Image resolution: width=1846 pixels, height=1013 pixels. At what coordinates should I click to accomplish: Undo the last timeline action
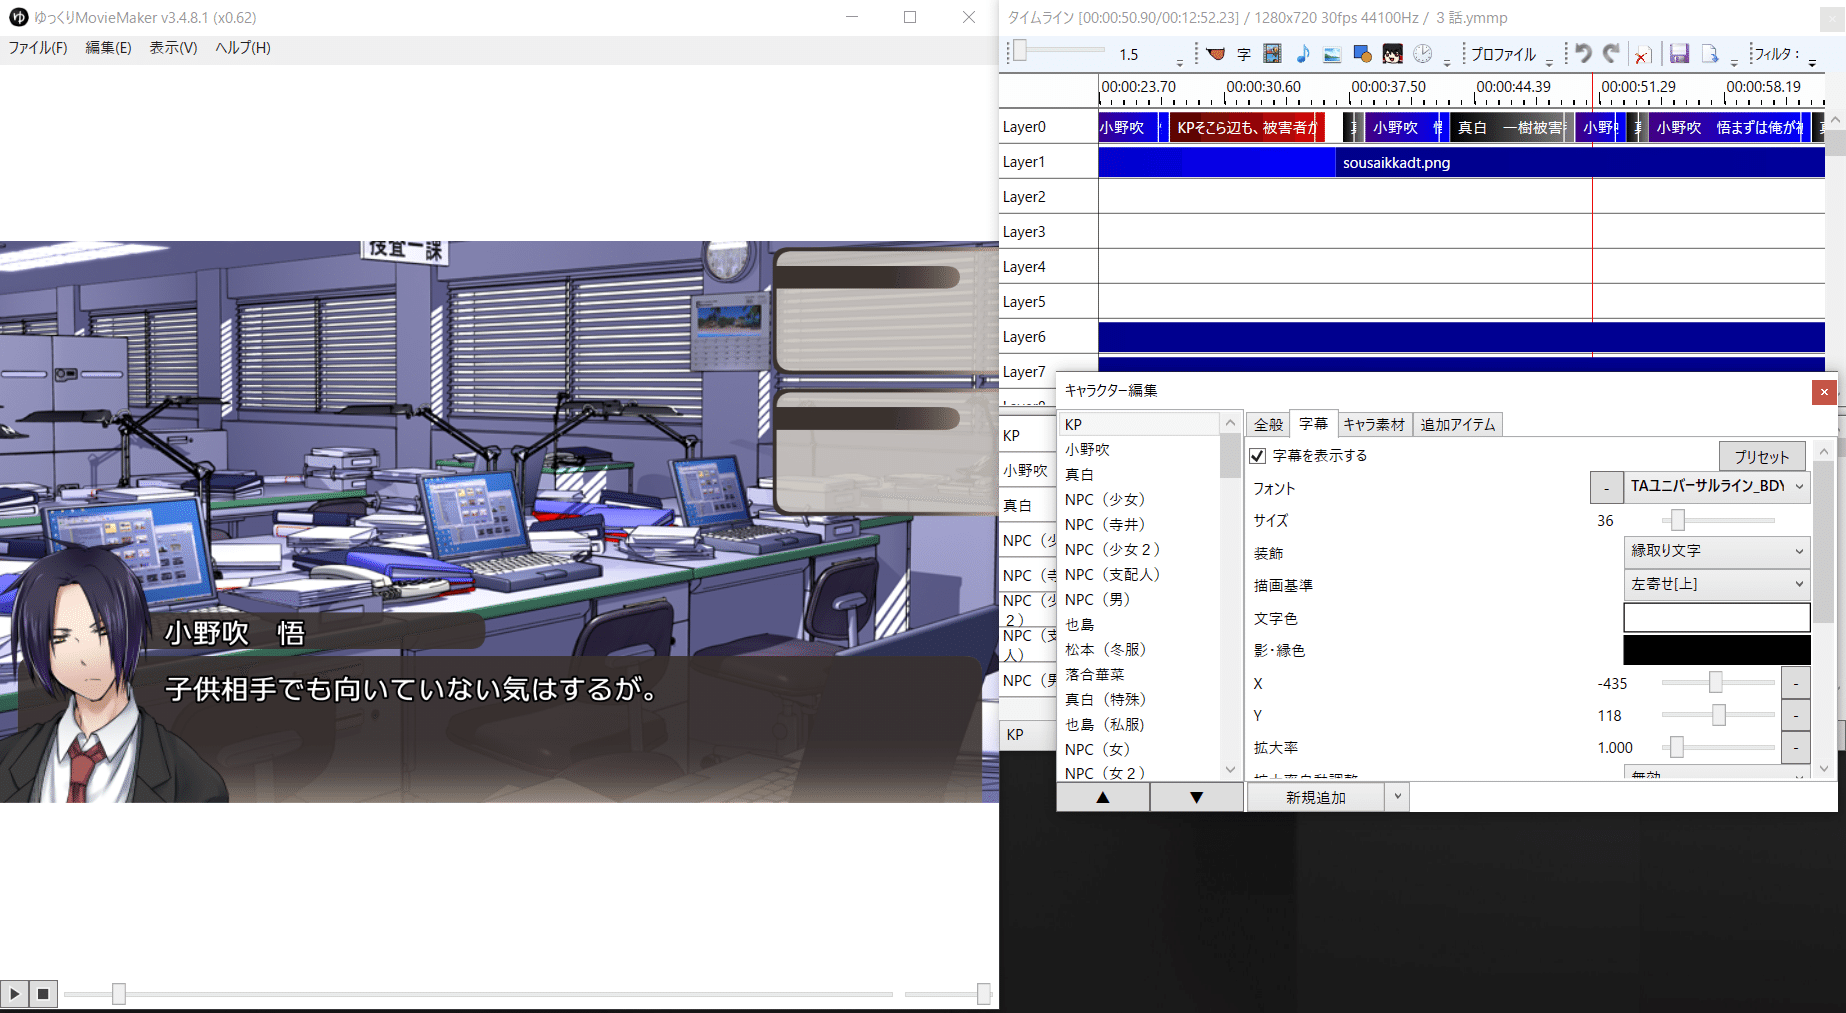point(1583,54)
